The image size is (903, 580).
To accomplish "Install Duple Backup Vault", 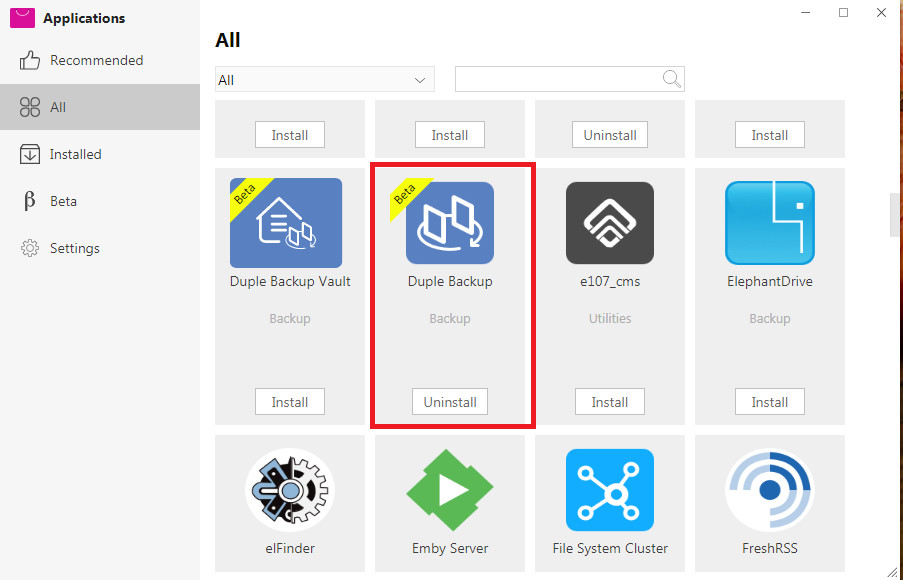I will pos(290,401).
